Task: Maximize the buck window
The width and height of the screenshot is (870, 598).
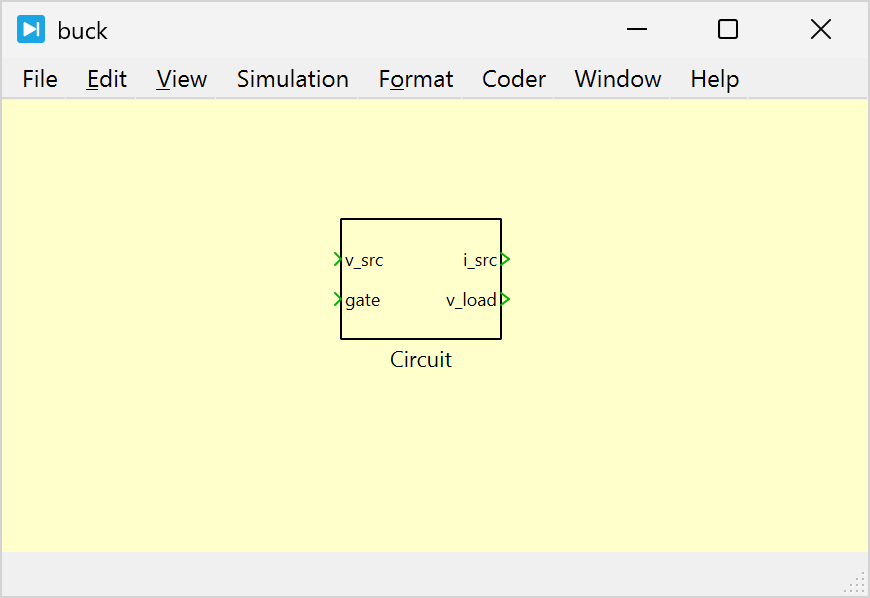Action: click(x=728, y=30)
